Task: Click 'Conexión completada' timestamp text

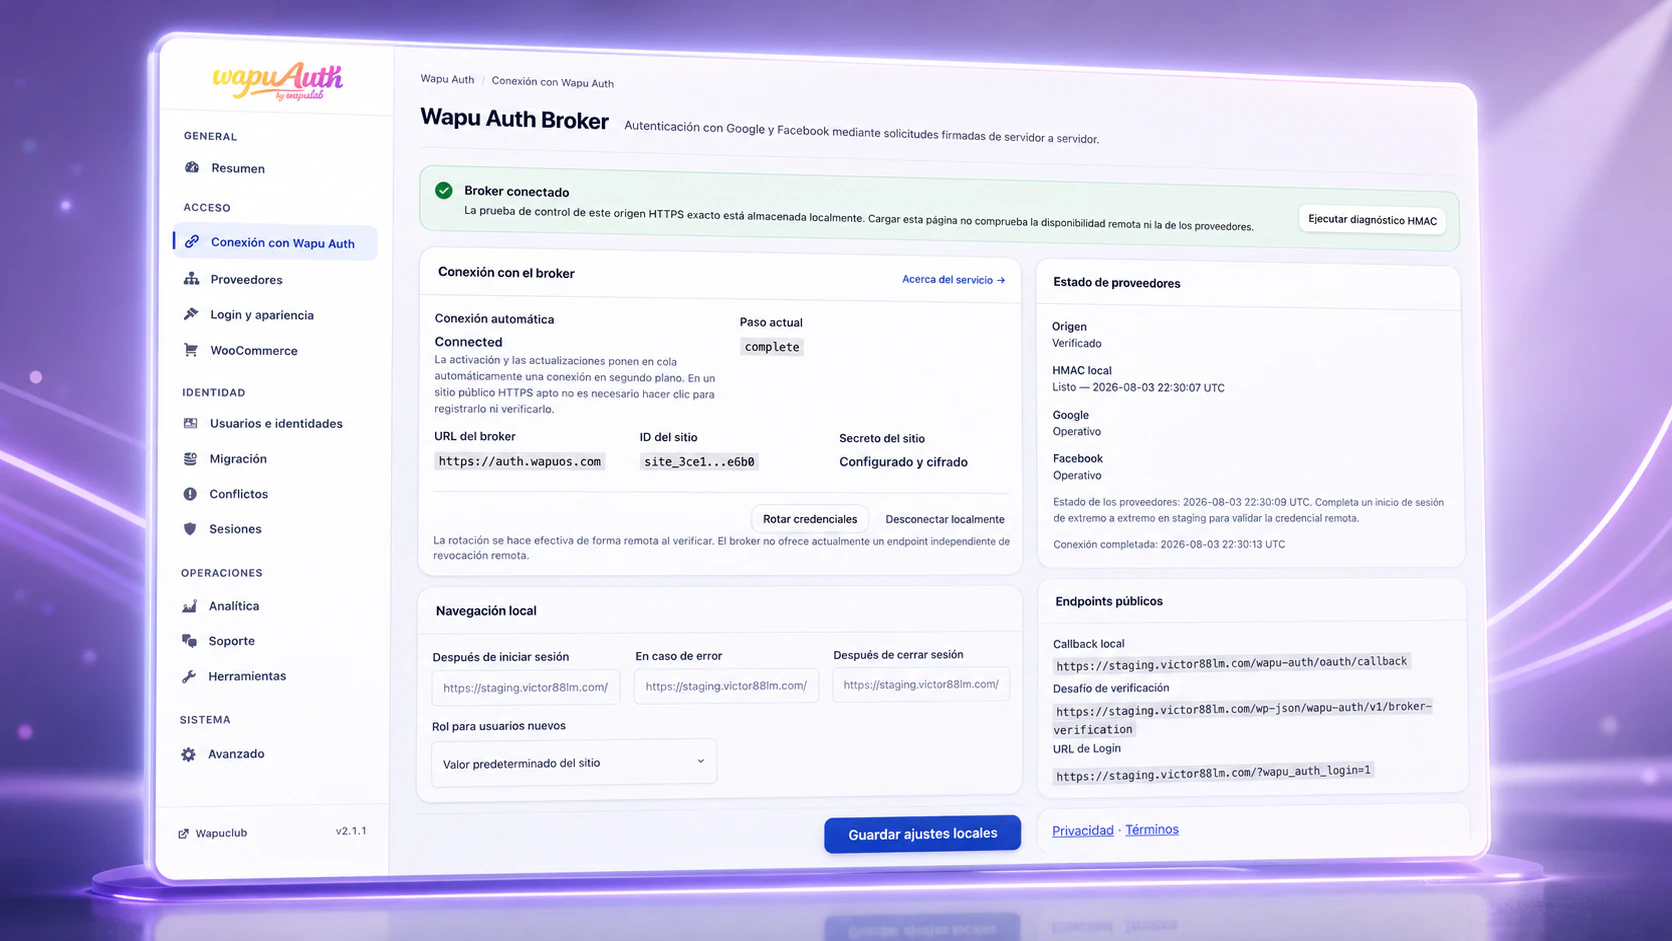Action: 1169,544
